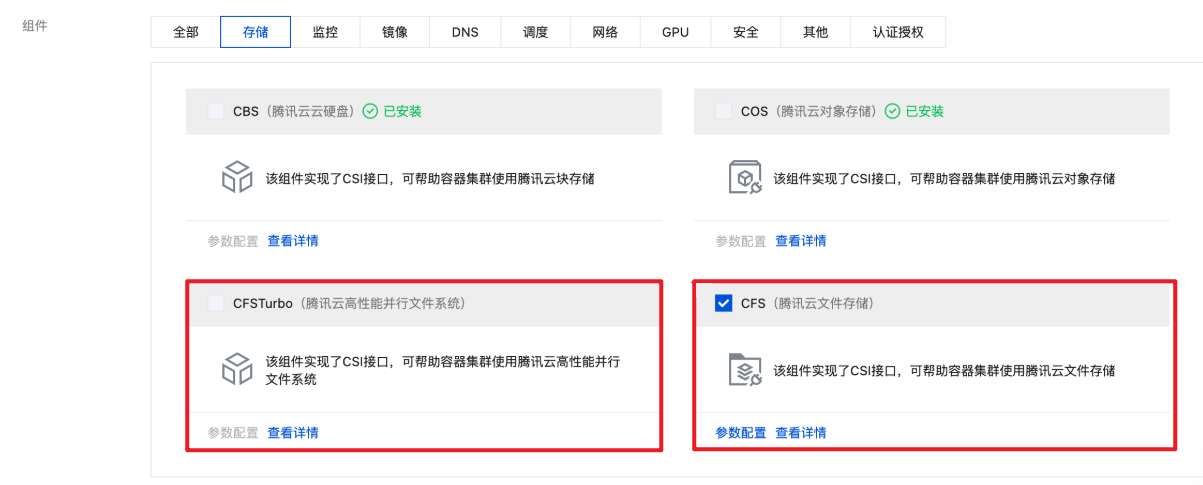Switch to the 全部 tab
Image resolution: width=1203 pixels, height=485 pixels.
click(x=186, y=32)
